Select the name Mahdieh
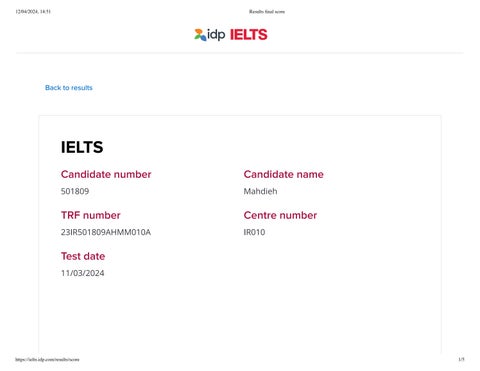This screenshot has height=371, width=480. (260, 191)
